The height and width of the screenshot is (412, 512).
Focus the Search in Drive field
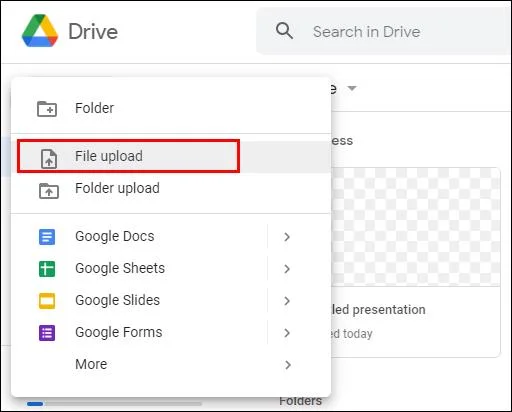point(383,31)
